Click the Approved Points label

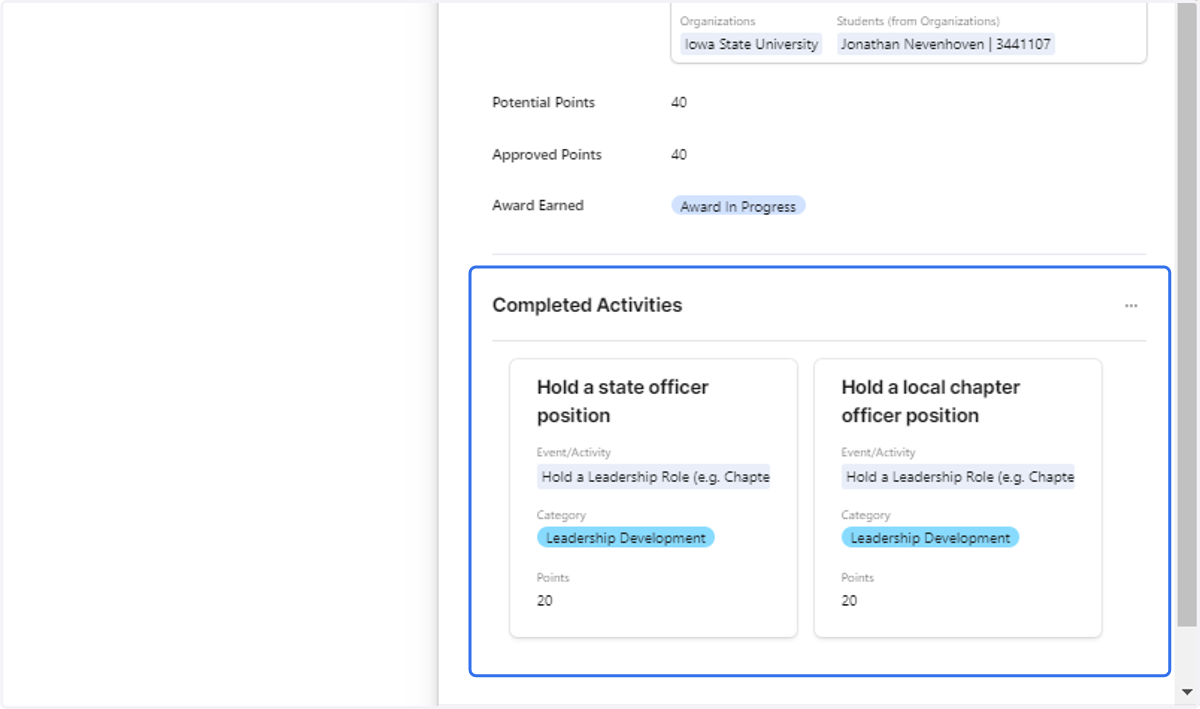(547, 154)
